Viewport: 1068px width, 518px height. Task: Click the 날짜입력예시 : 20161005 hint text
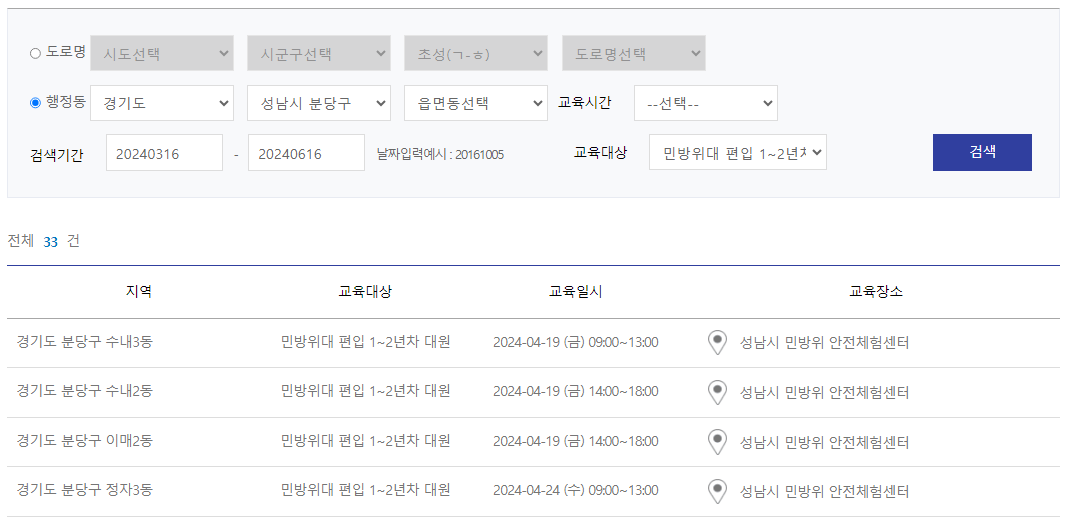click(440, 155)
